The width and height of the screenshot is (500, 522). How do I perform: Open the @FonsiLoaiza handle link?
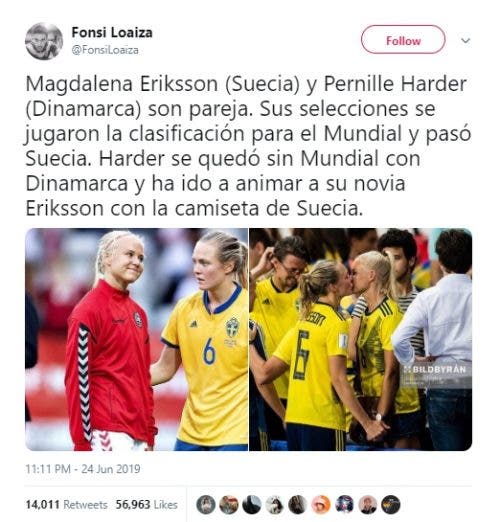pyautogui.click(x=105, y=50)
